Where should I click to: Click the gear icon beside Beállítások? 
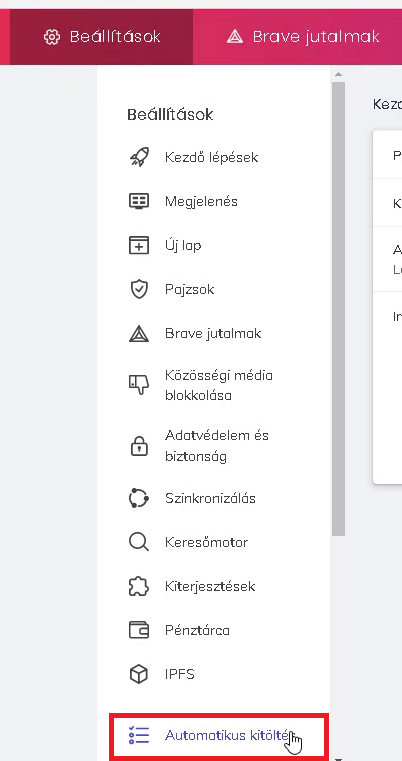pos(51,37)
